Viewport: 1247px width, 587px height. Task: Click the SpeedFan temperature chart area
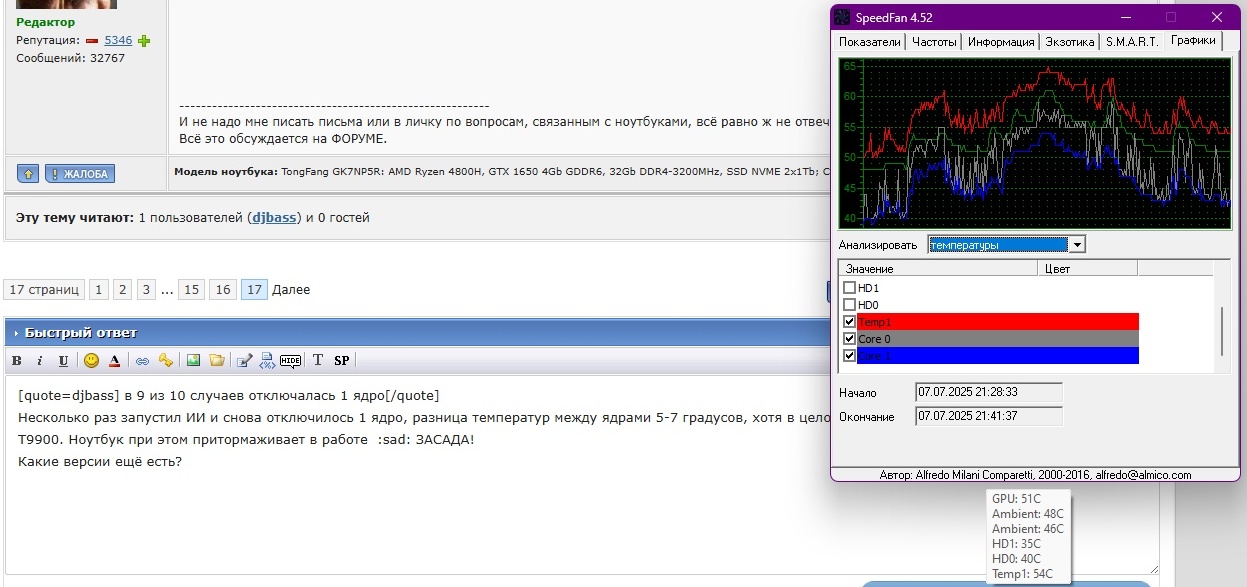(x=1035, y=144)
